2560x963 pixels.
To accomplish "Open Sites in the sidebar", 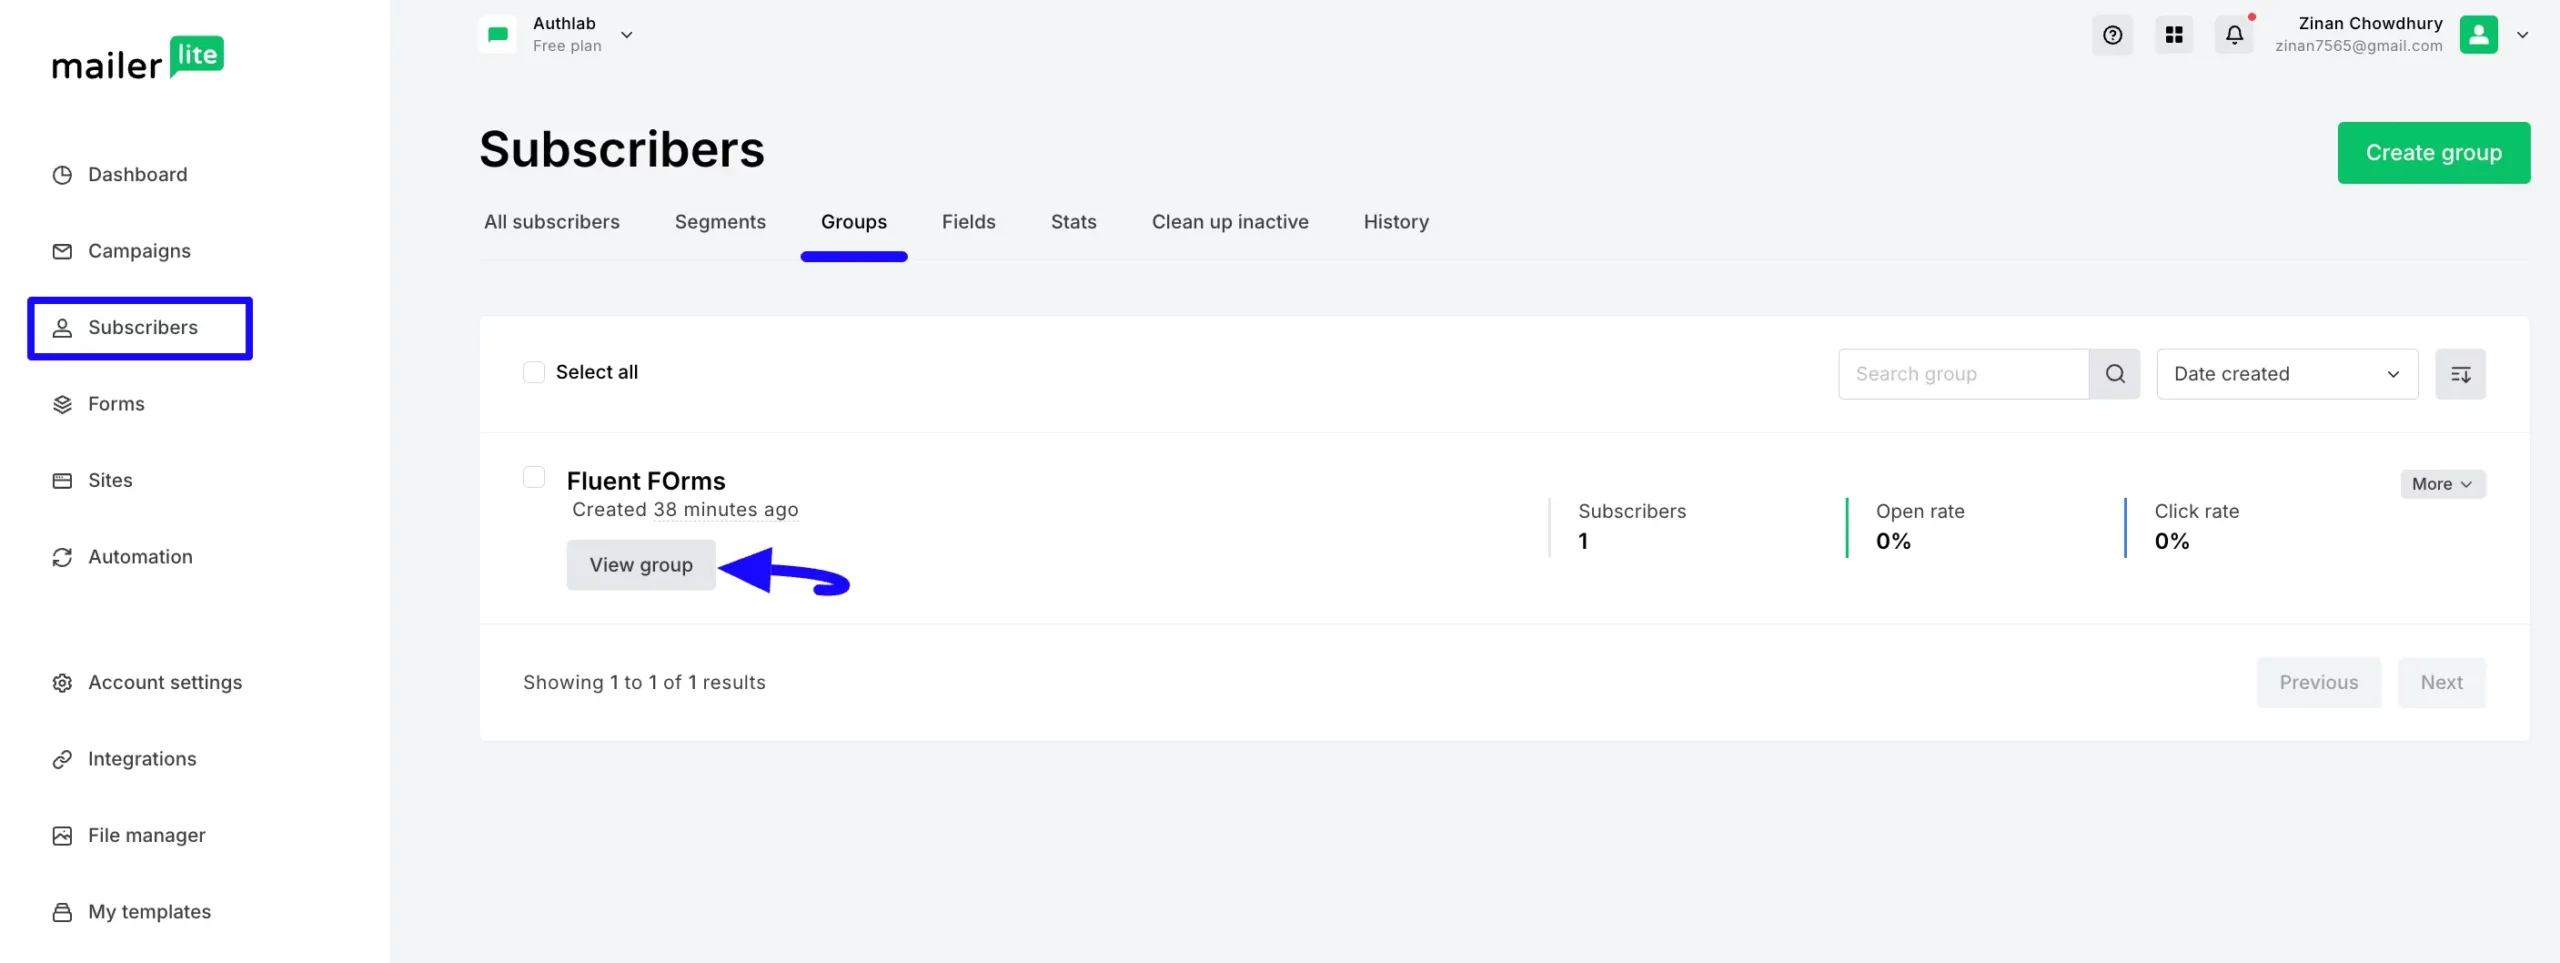I will point(110,481).
